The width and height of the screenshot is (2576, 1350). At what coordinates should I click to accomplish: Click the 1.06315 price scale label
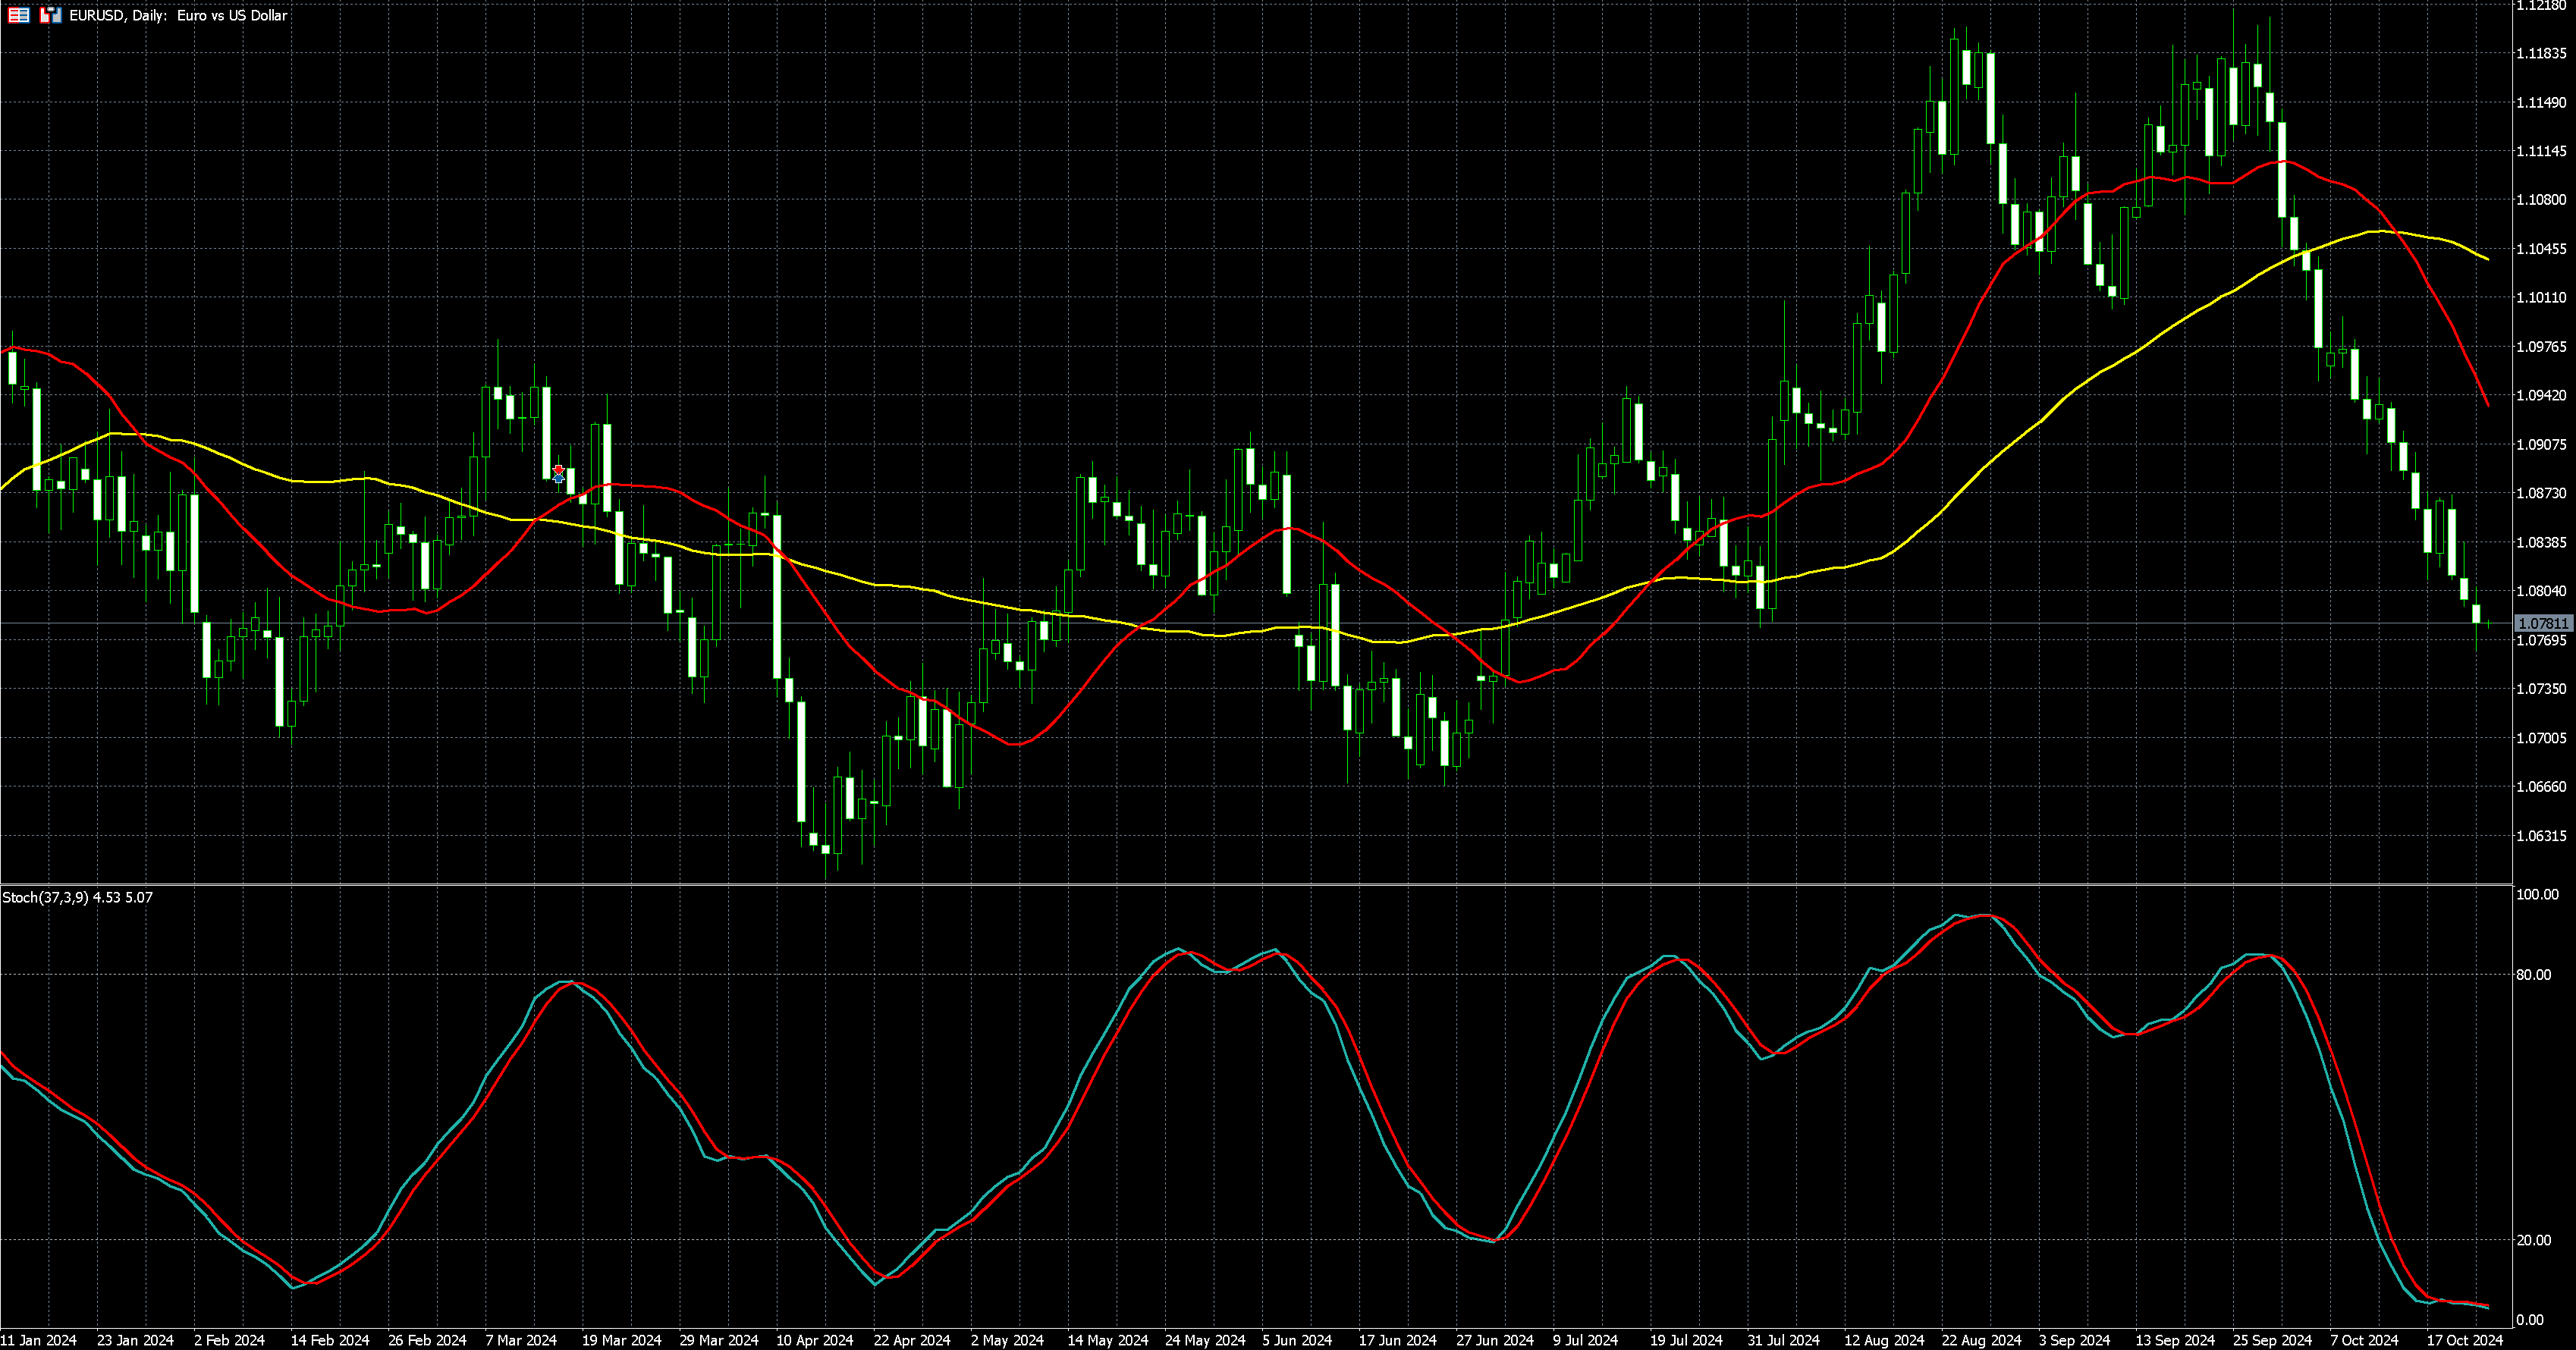(2541, 836)
